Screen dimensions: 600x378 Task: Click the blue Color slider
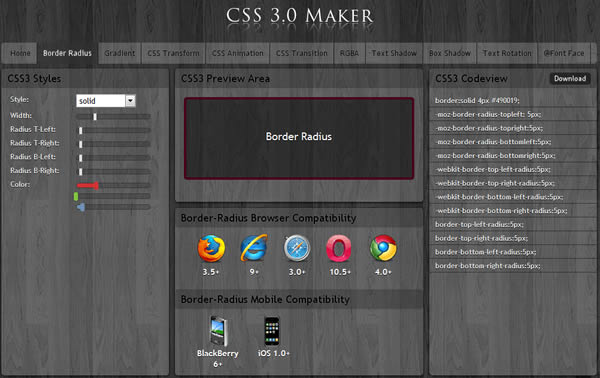(x=113, y=207)
